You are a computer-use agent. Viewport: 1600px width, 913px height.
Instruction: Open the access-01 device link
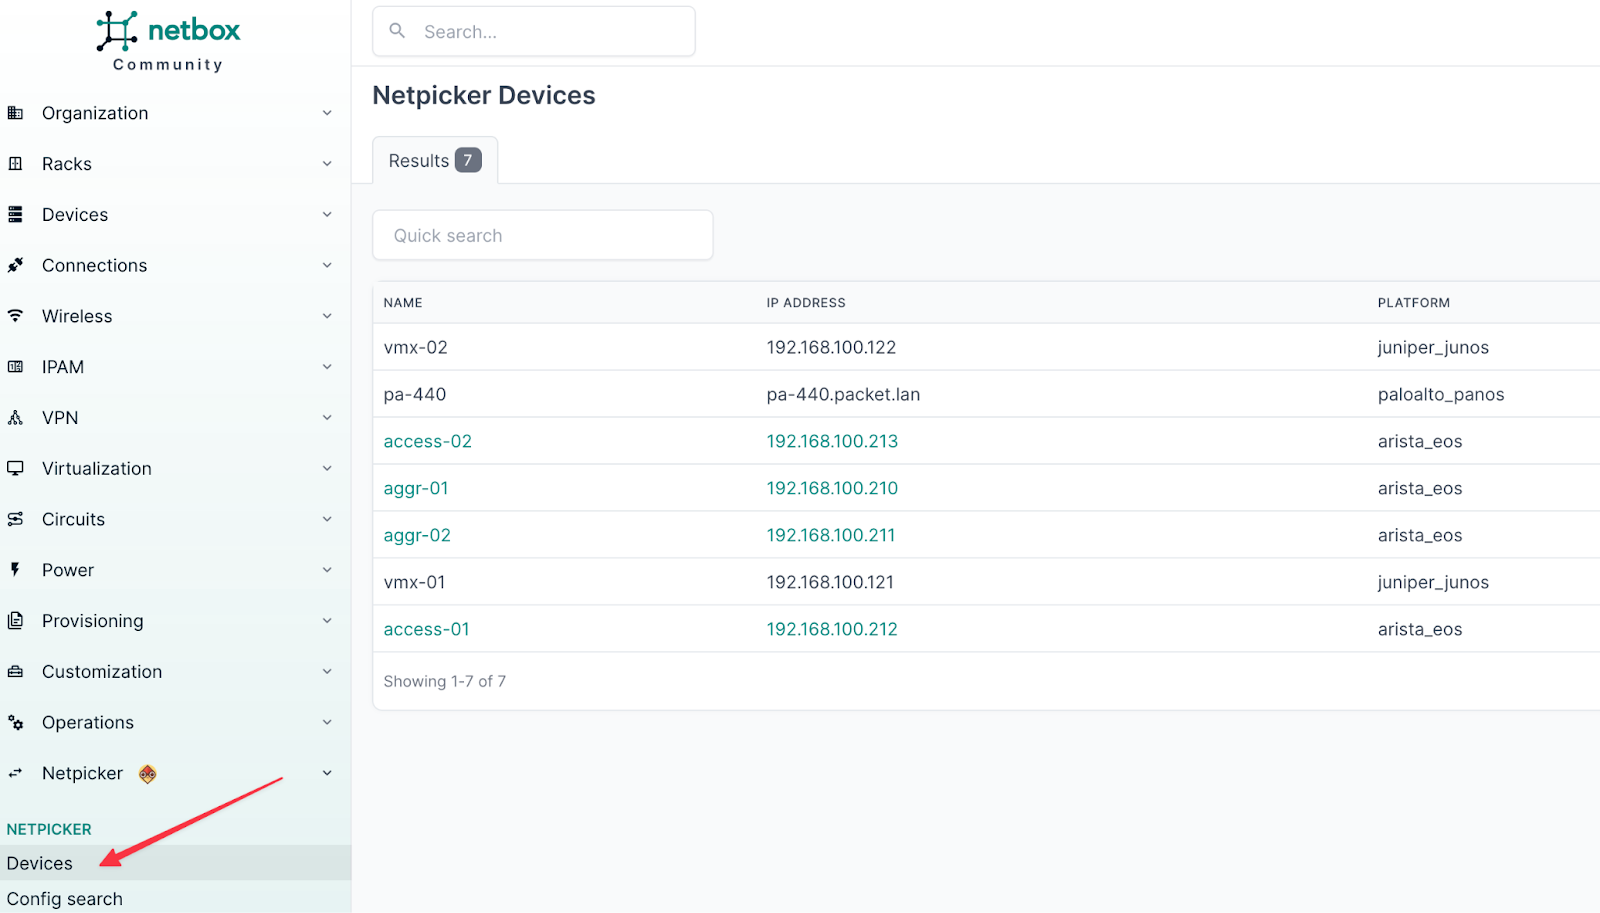[426, 629]
